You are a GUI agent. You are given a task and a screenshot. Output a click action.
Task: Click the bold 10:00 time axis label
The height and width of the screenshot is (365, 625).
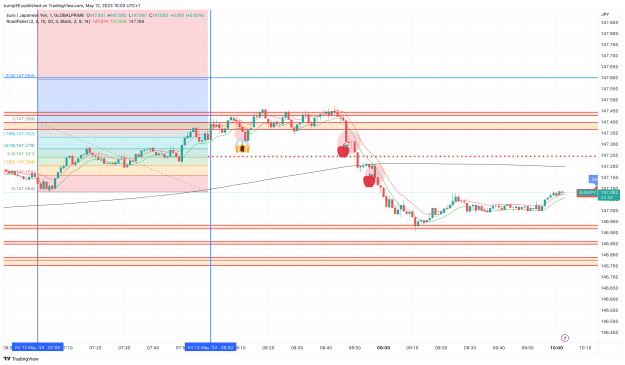coord(556,347)
